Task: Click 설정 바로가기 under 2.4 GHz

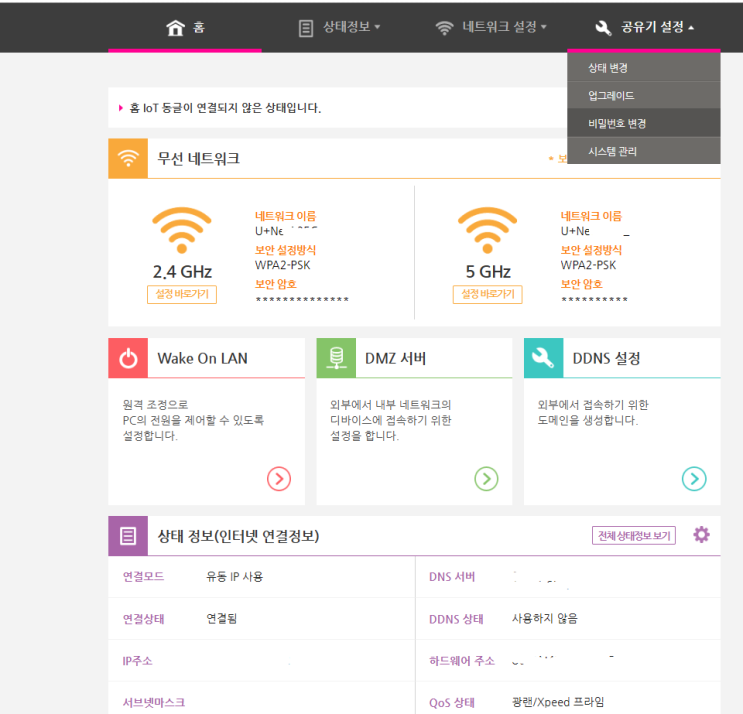Action: (182, 294)
